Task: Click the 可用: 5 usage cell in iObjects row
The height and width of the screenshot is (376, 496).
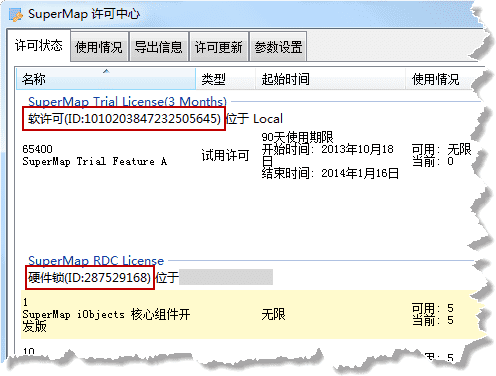Action: [x=433, y=308]
